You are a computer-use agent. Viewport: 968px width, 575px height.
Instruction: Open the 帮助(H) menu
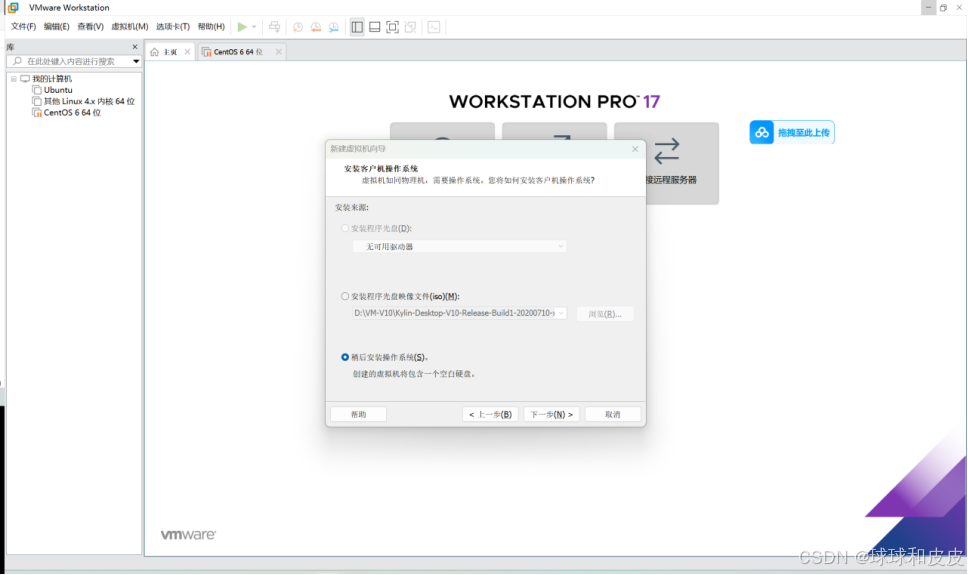click(211, 27)
